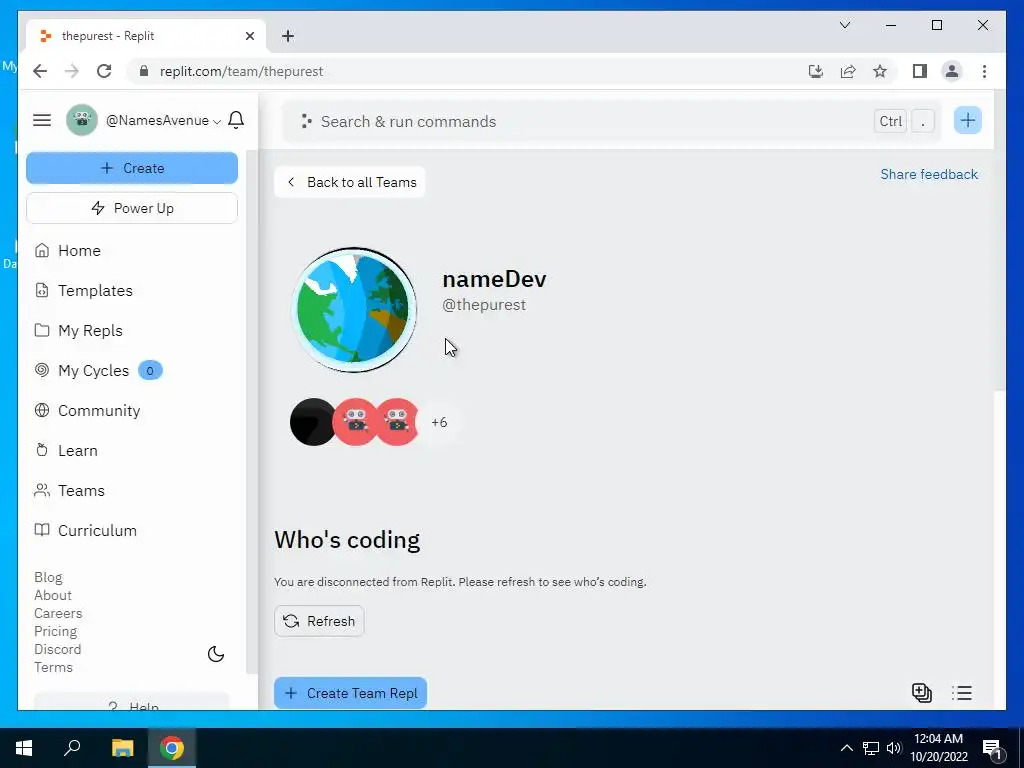Viewport: 1024px width, 768px height.
Task: Toggle the browser side panel icon
Action: tap(920, 71)
